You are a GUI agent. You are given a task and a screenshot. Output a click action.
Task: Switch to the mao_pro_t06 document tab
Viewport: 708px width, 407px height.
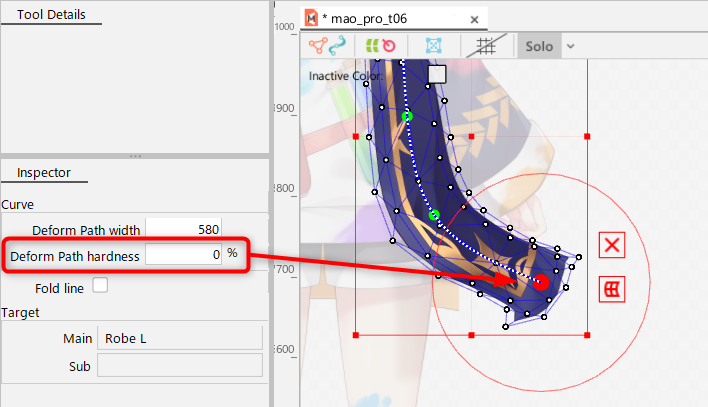(x=370, y=18)
